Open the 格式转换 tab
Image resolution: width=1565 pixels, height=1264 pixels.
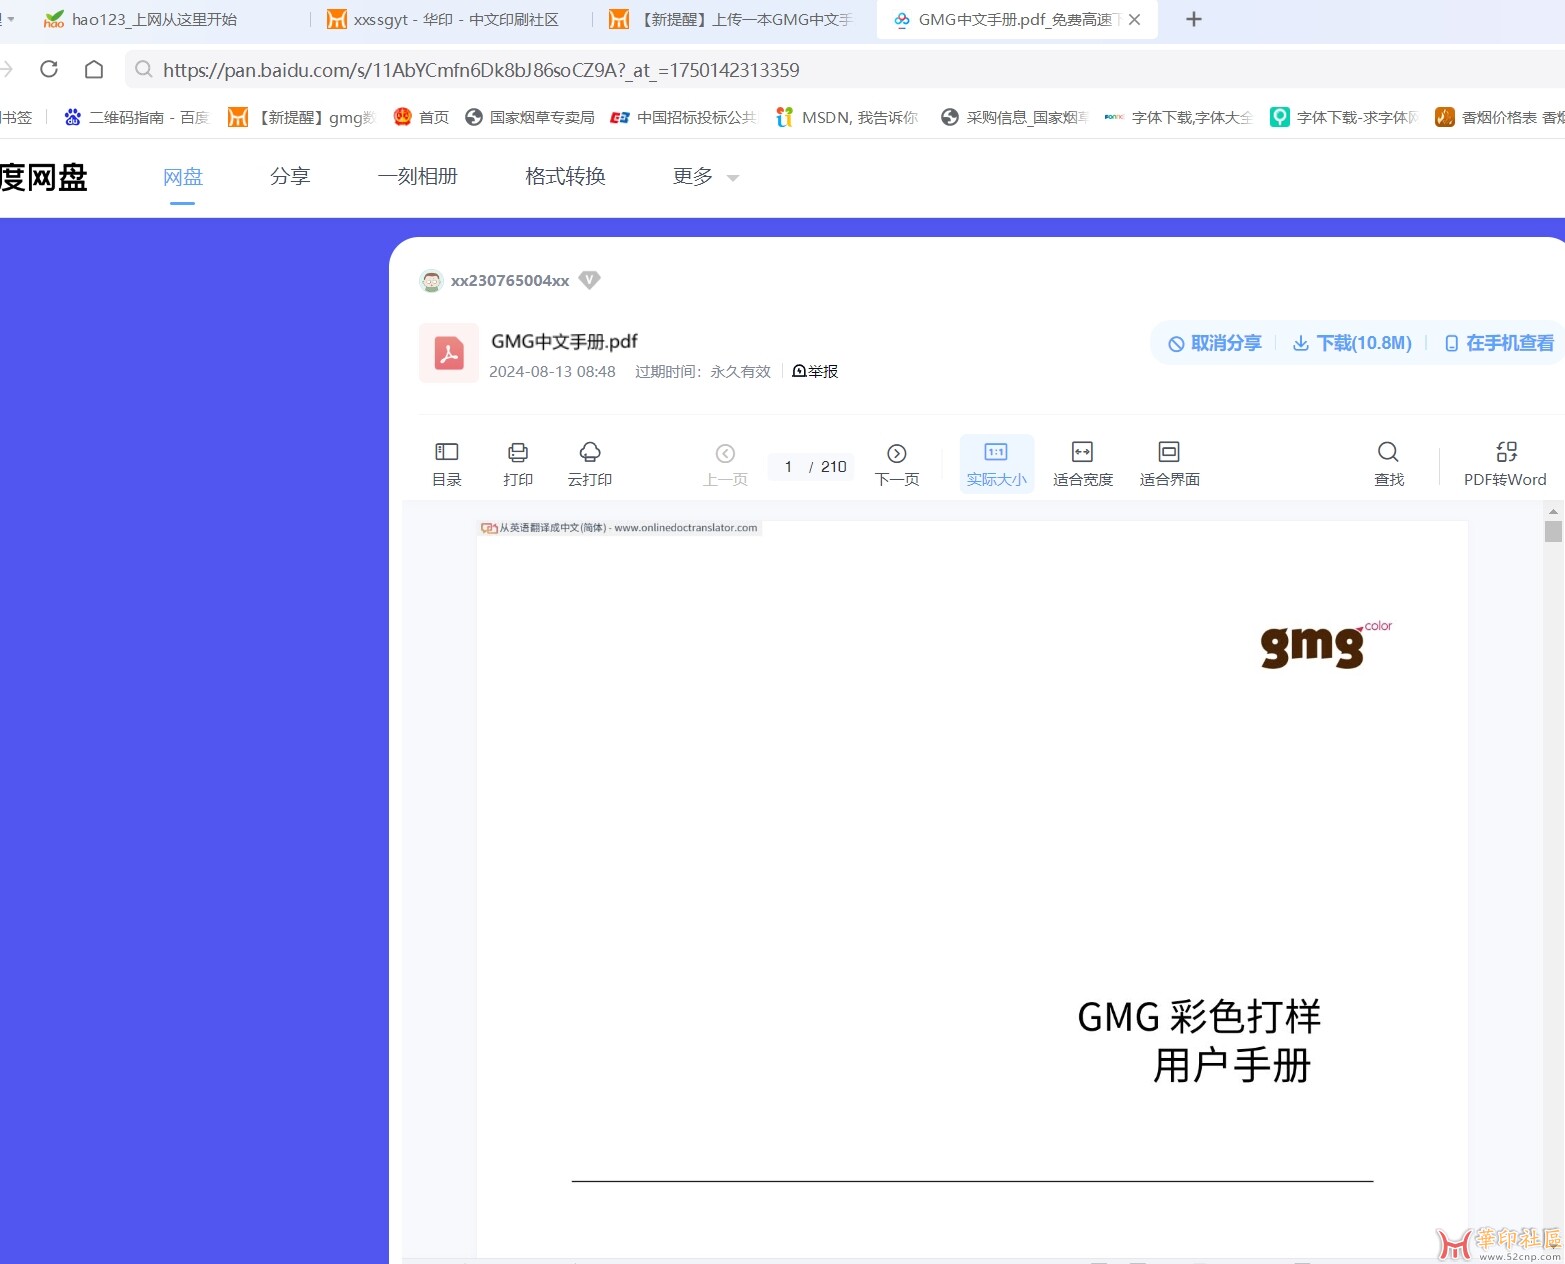(x=566, y=177)
